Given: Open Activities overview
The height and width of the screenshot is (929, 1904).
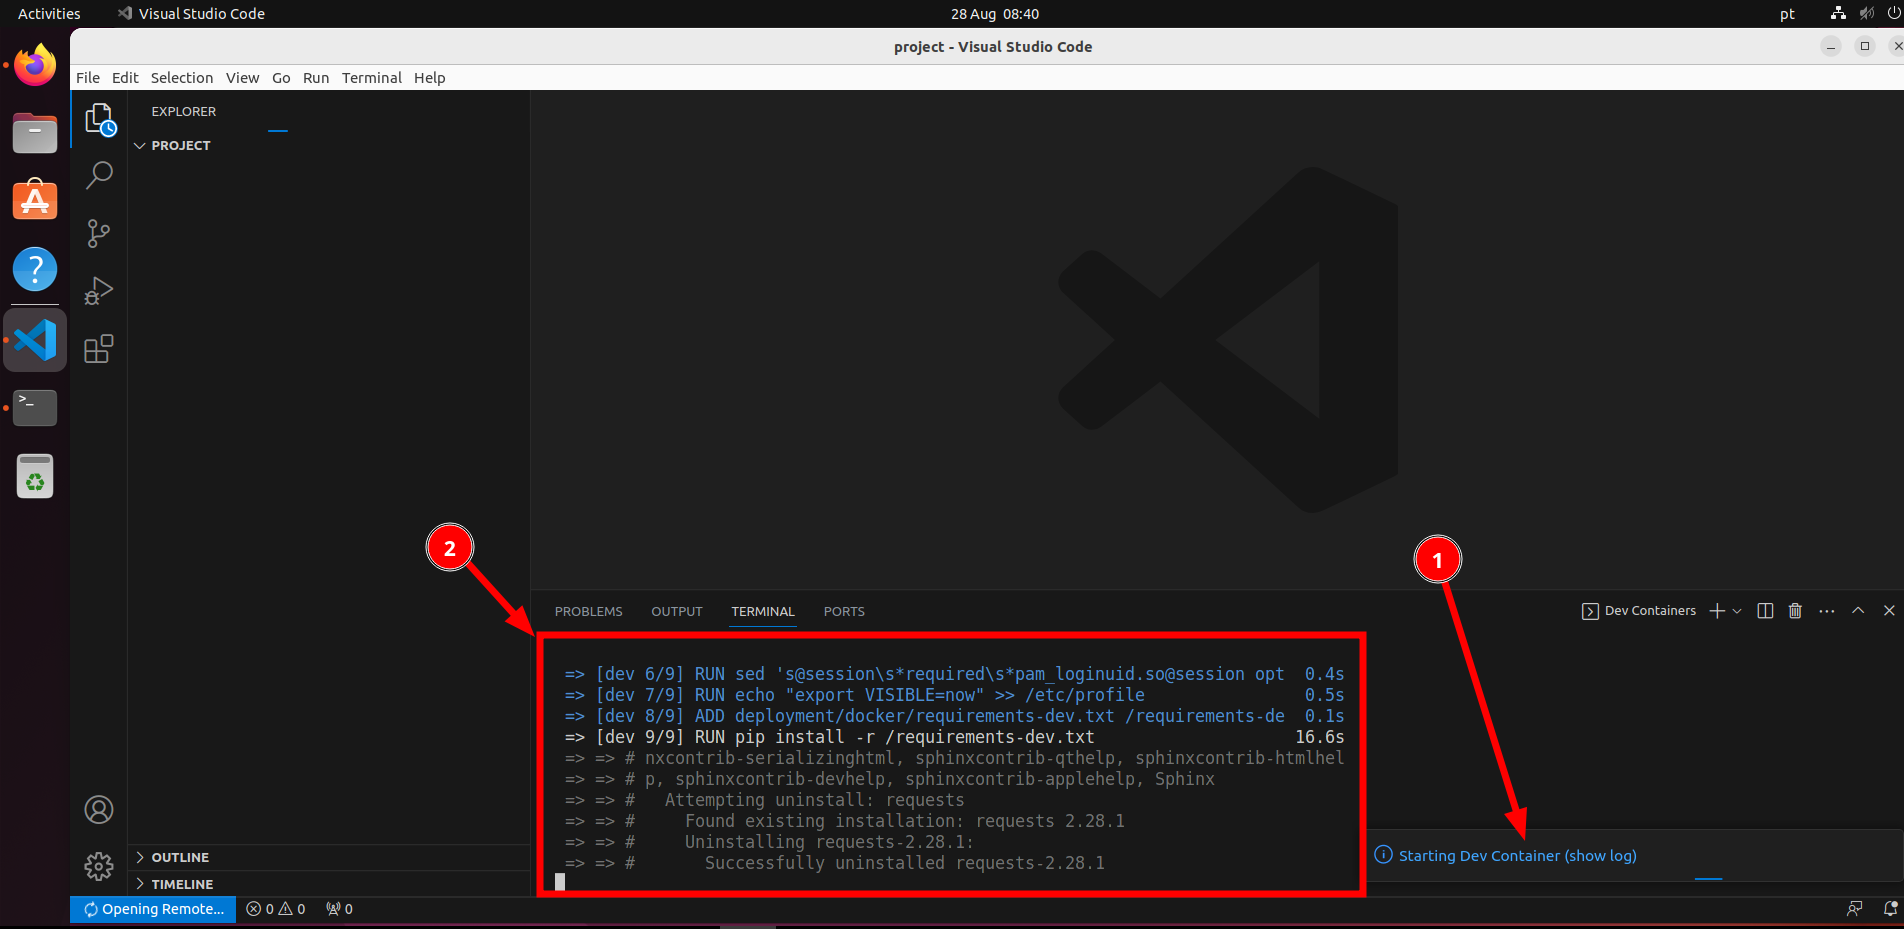Looking at the screenshot, I should pos(49,14).
